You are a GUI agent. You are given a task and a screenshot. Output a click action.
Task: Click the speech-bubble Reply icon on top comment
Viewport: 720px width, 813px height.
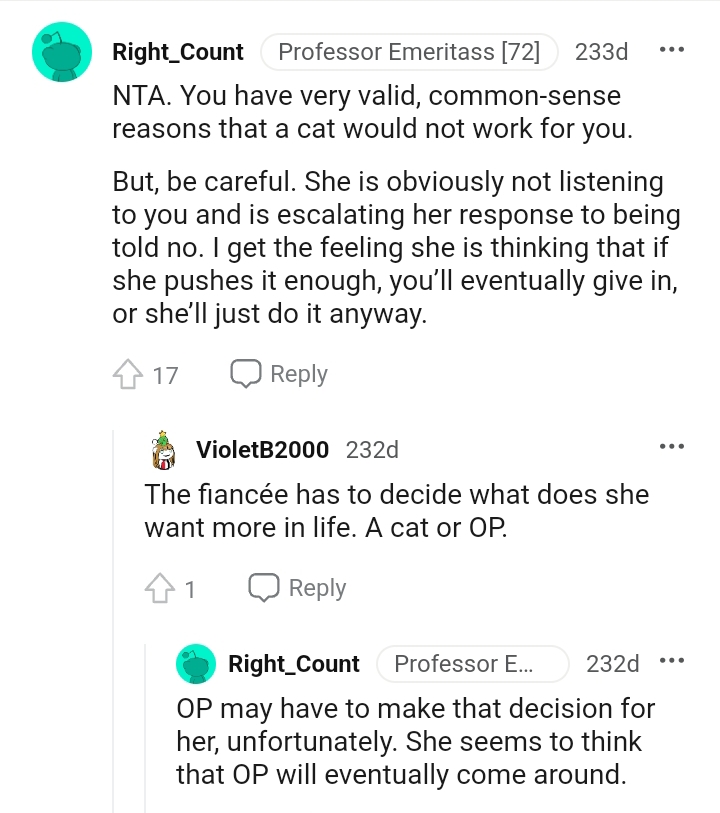click(x=245, y=373)
